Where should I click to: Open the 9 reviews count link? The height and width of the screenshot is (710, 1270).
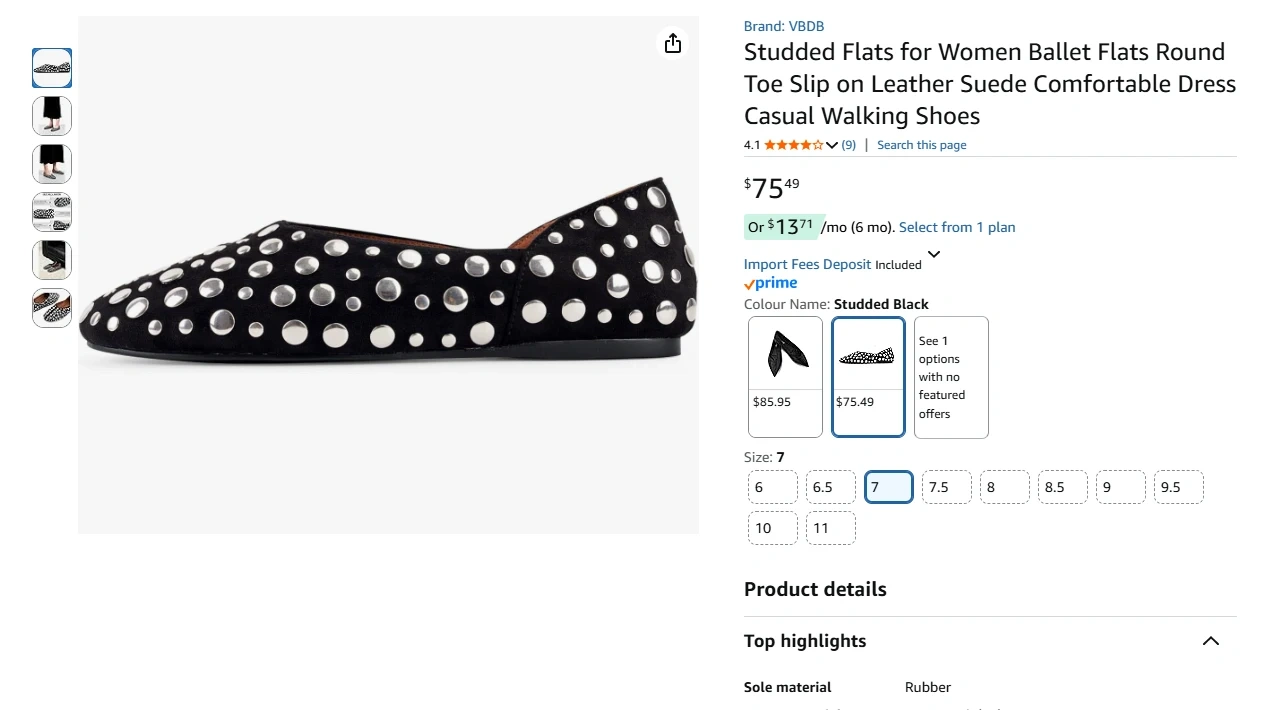pos(848,145)
